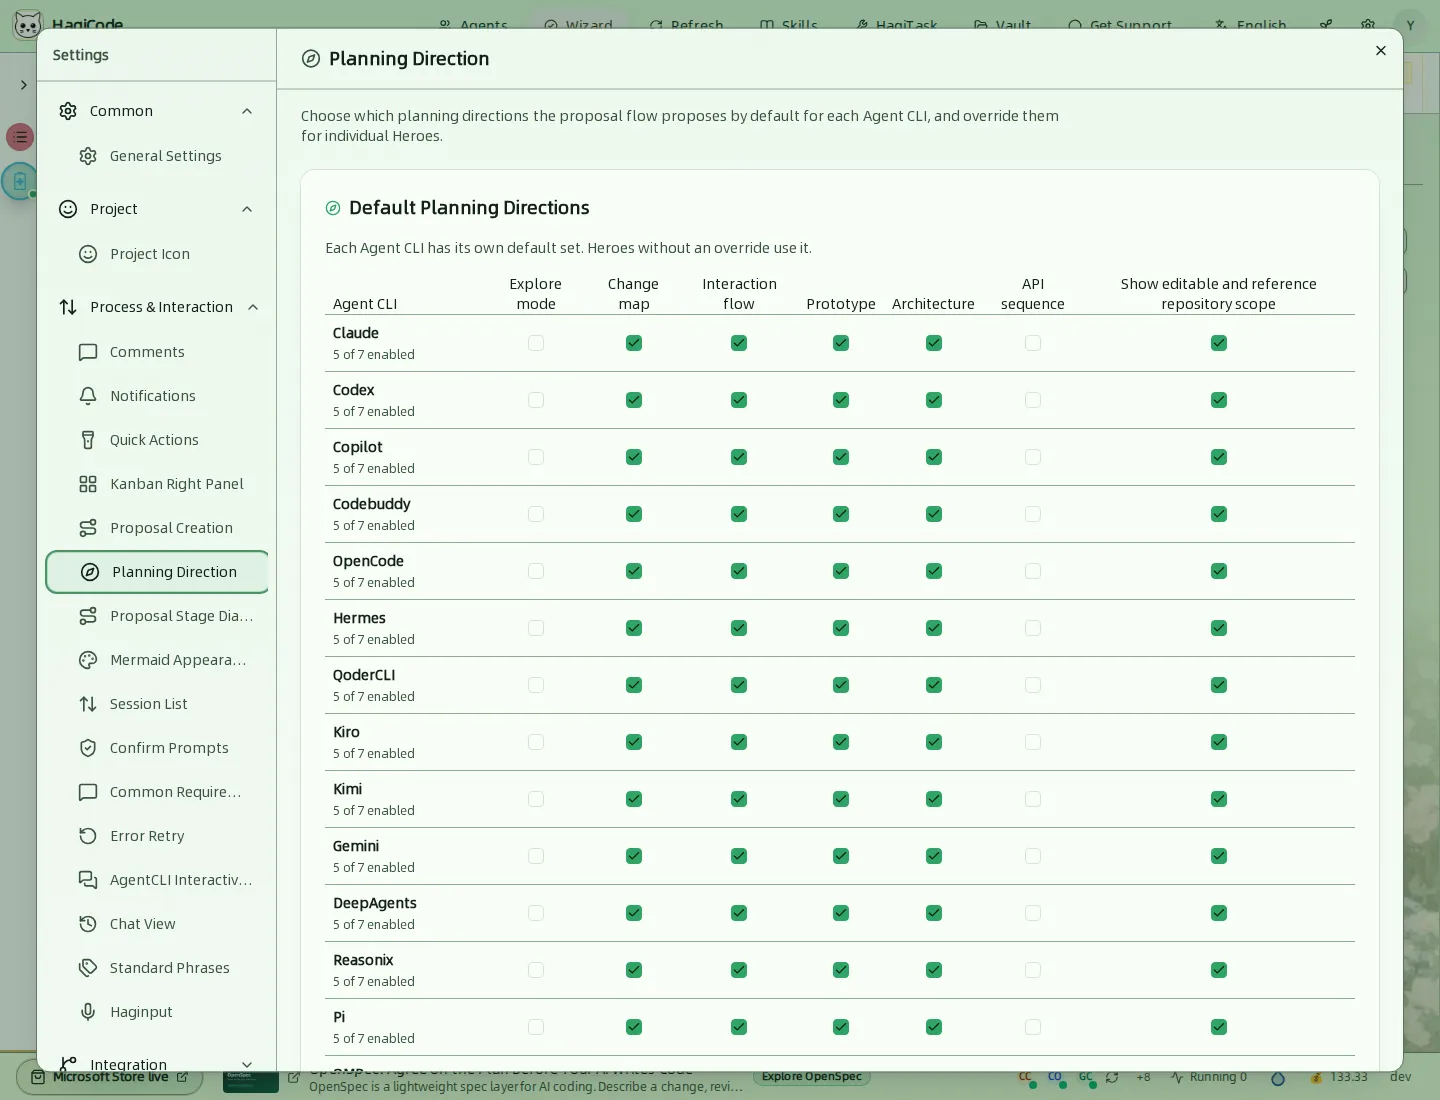This screenshot has width=1440, height=1100.
Task: Click the Haginput microphone icon
Action: (x=88, y=1012)
